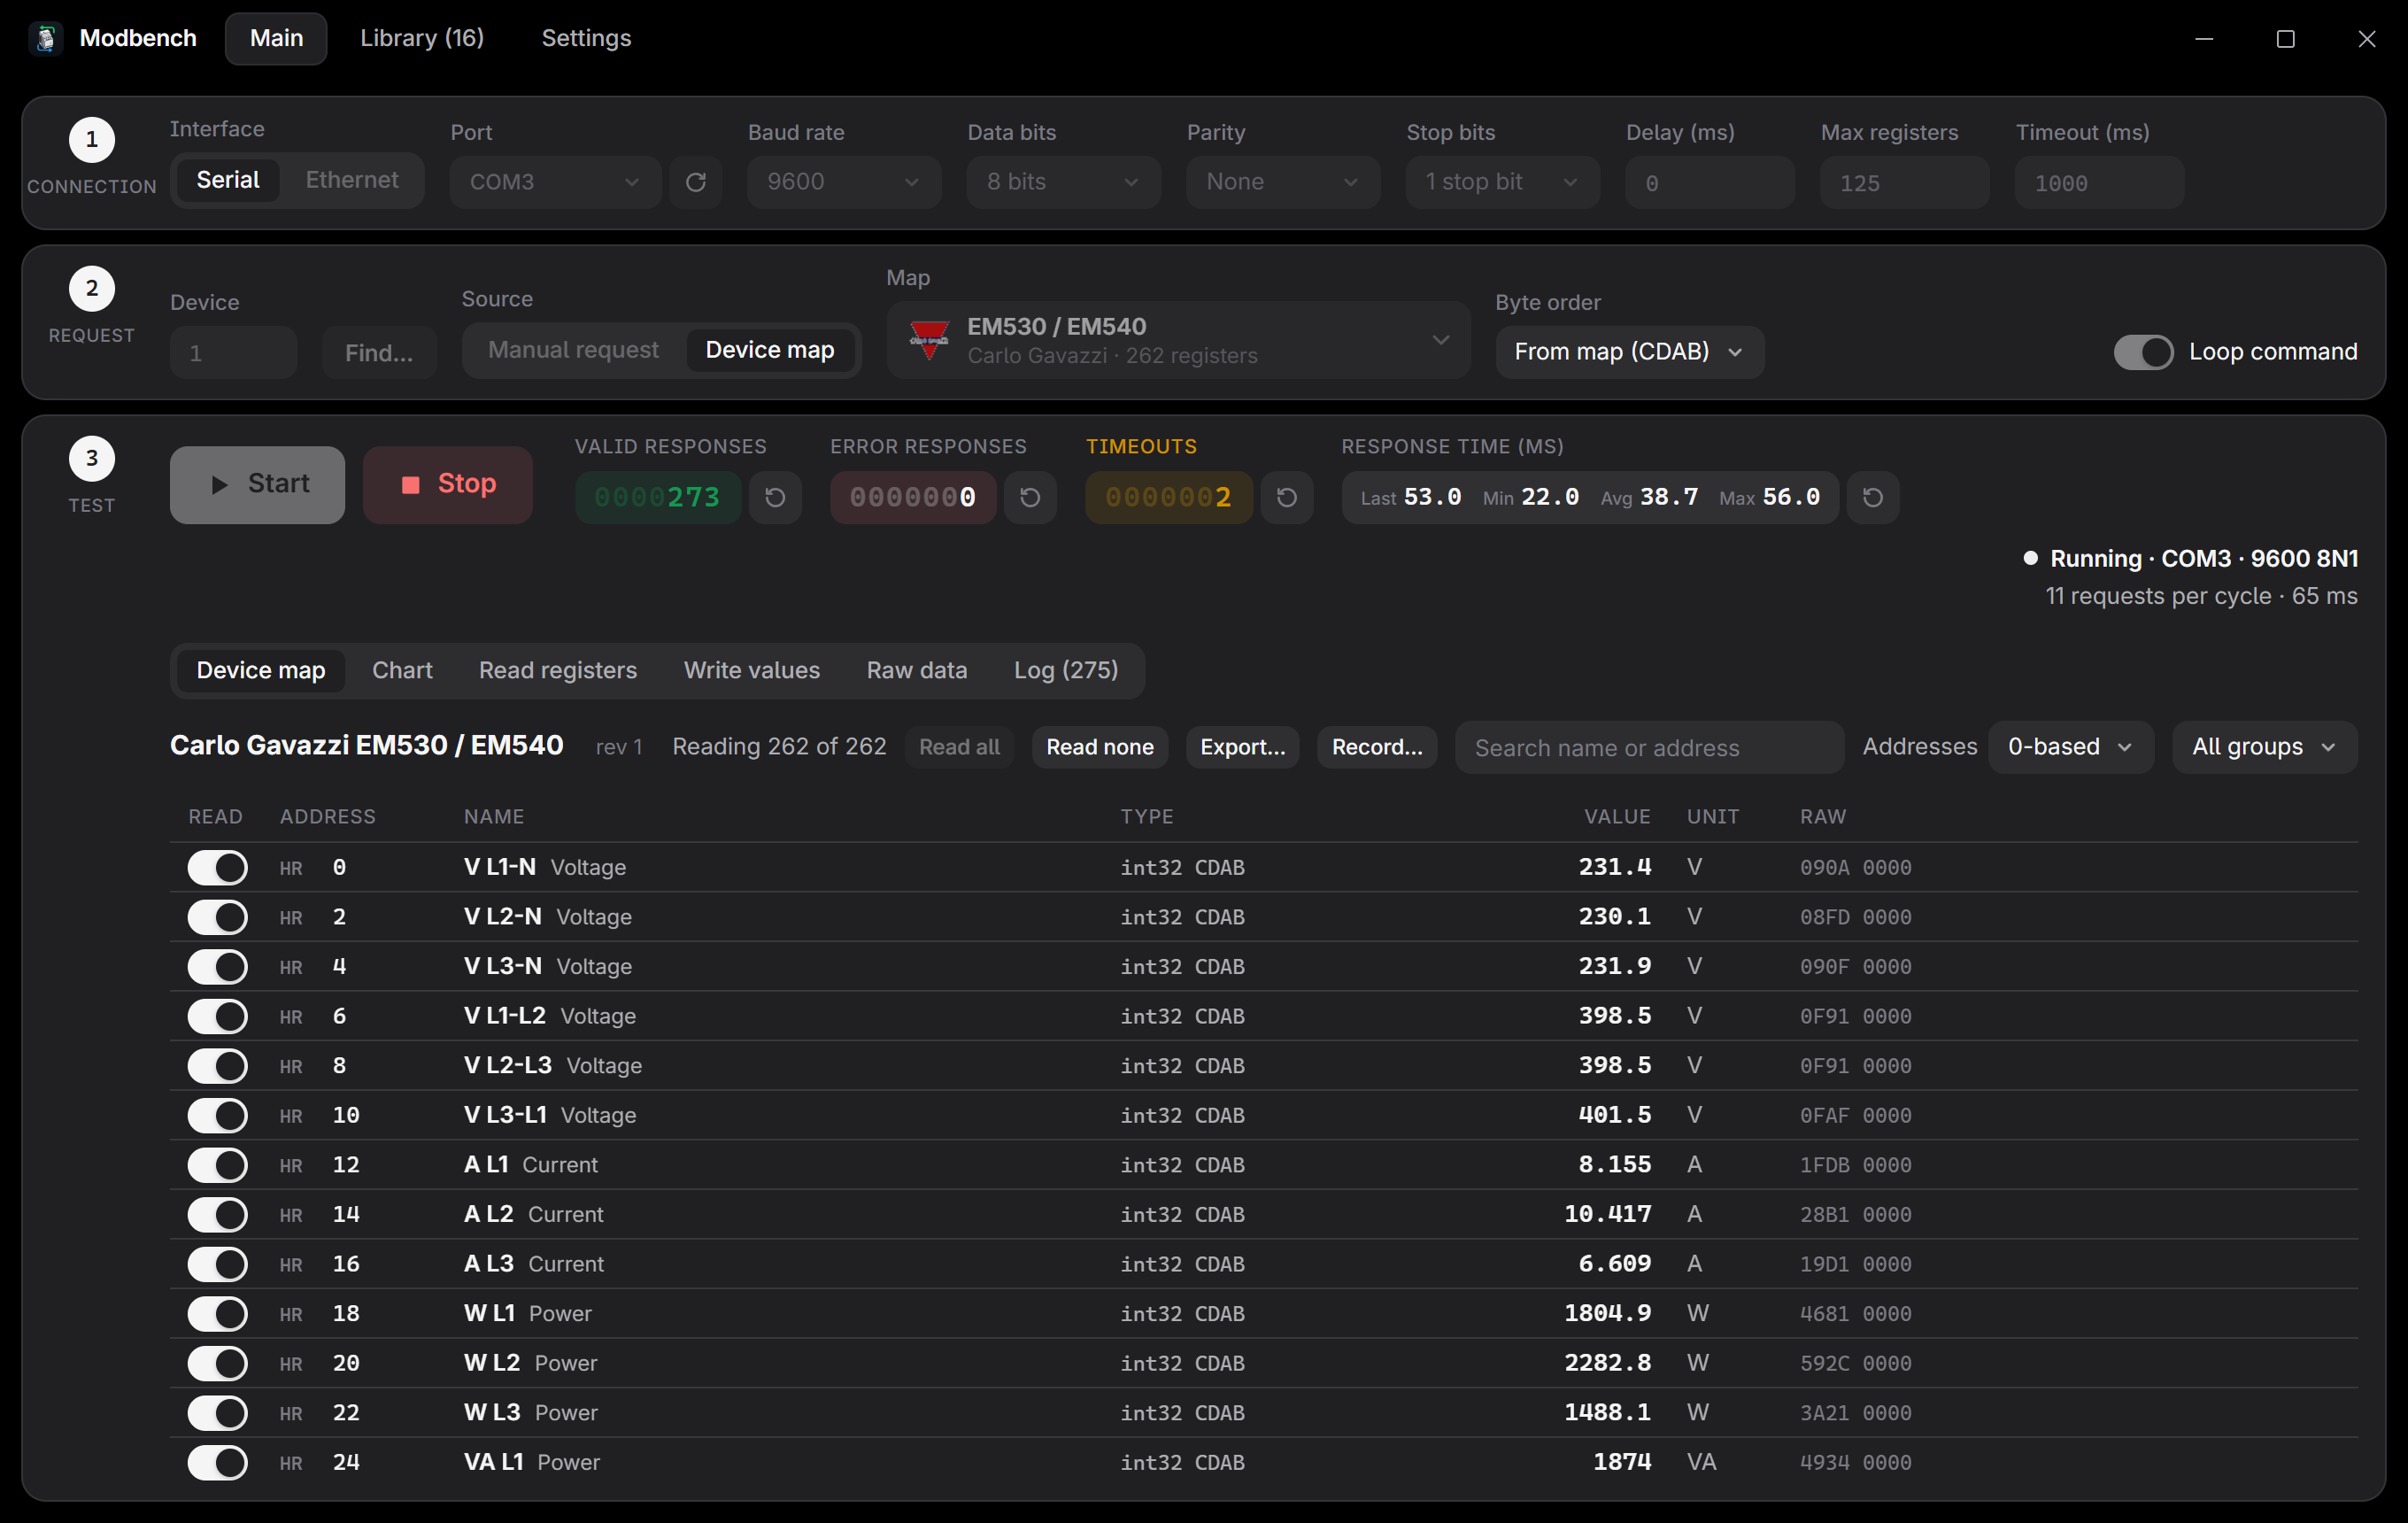This screenshot has width=2408, height=1523.
Task: Open the Log (275) tab
Action: click(1066, 670)
